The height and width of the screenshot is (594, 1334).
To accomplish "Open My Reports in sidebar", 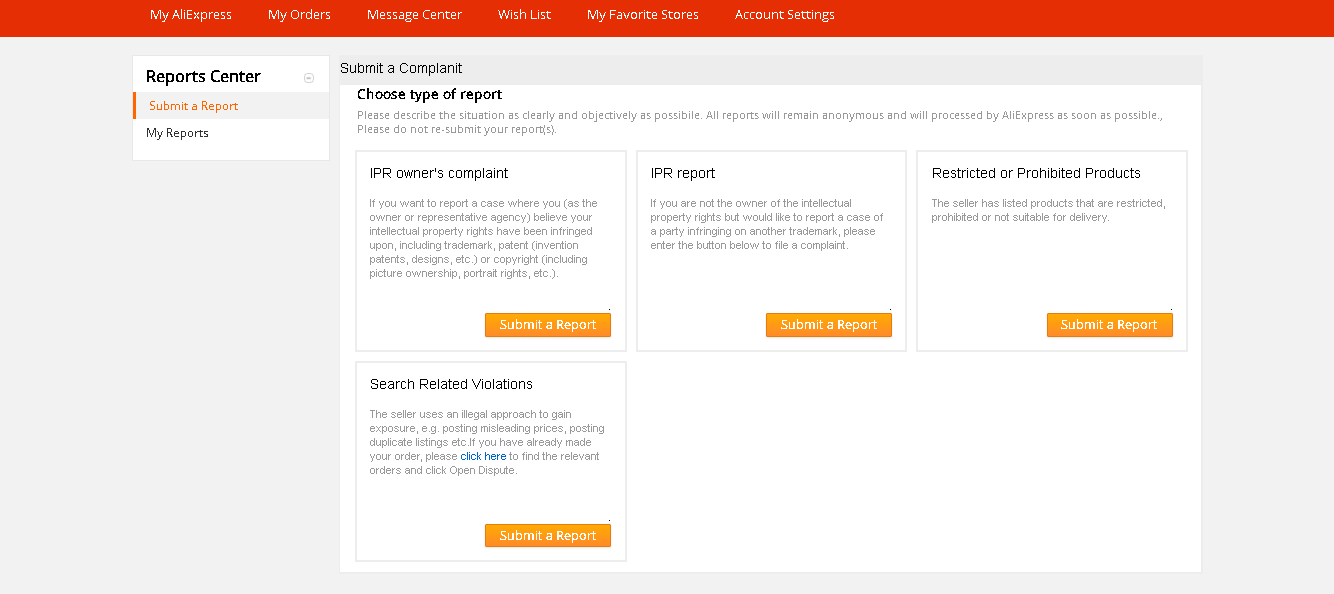I will 177,133.
